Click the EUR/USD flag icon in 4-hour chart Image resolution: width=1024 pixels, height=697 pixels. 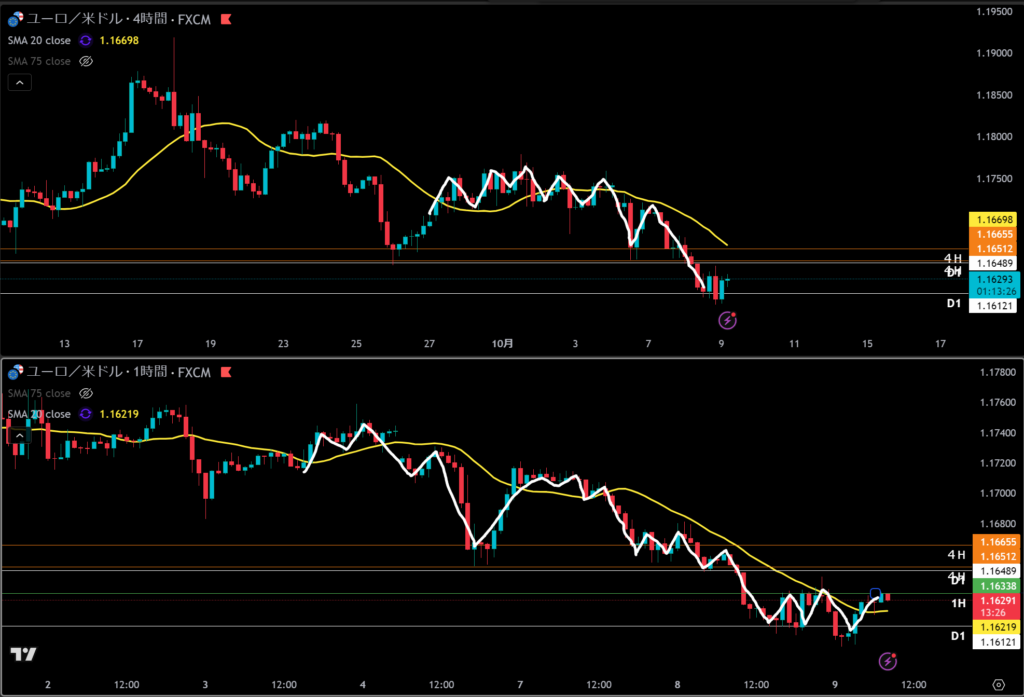pos(13,19)
